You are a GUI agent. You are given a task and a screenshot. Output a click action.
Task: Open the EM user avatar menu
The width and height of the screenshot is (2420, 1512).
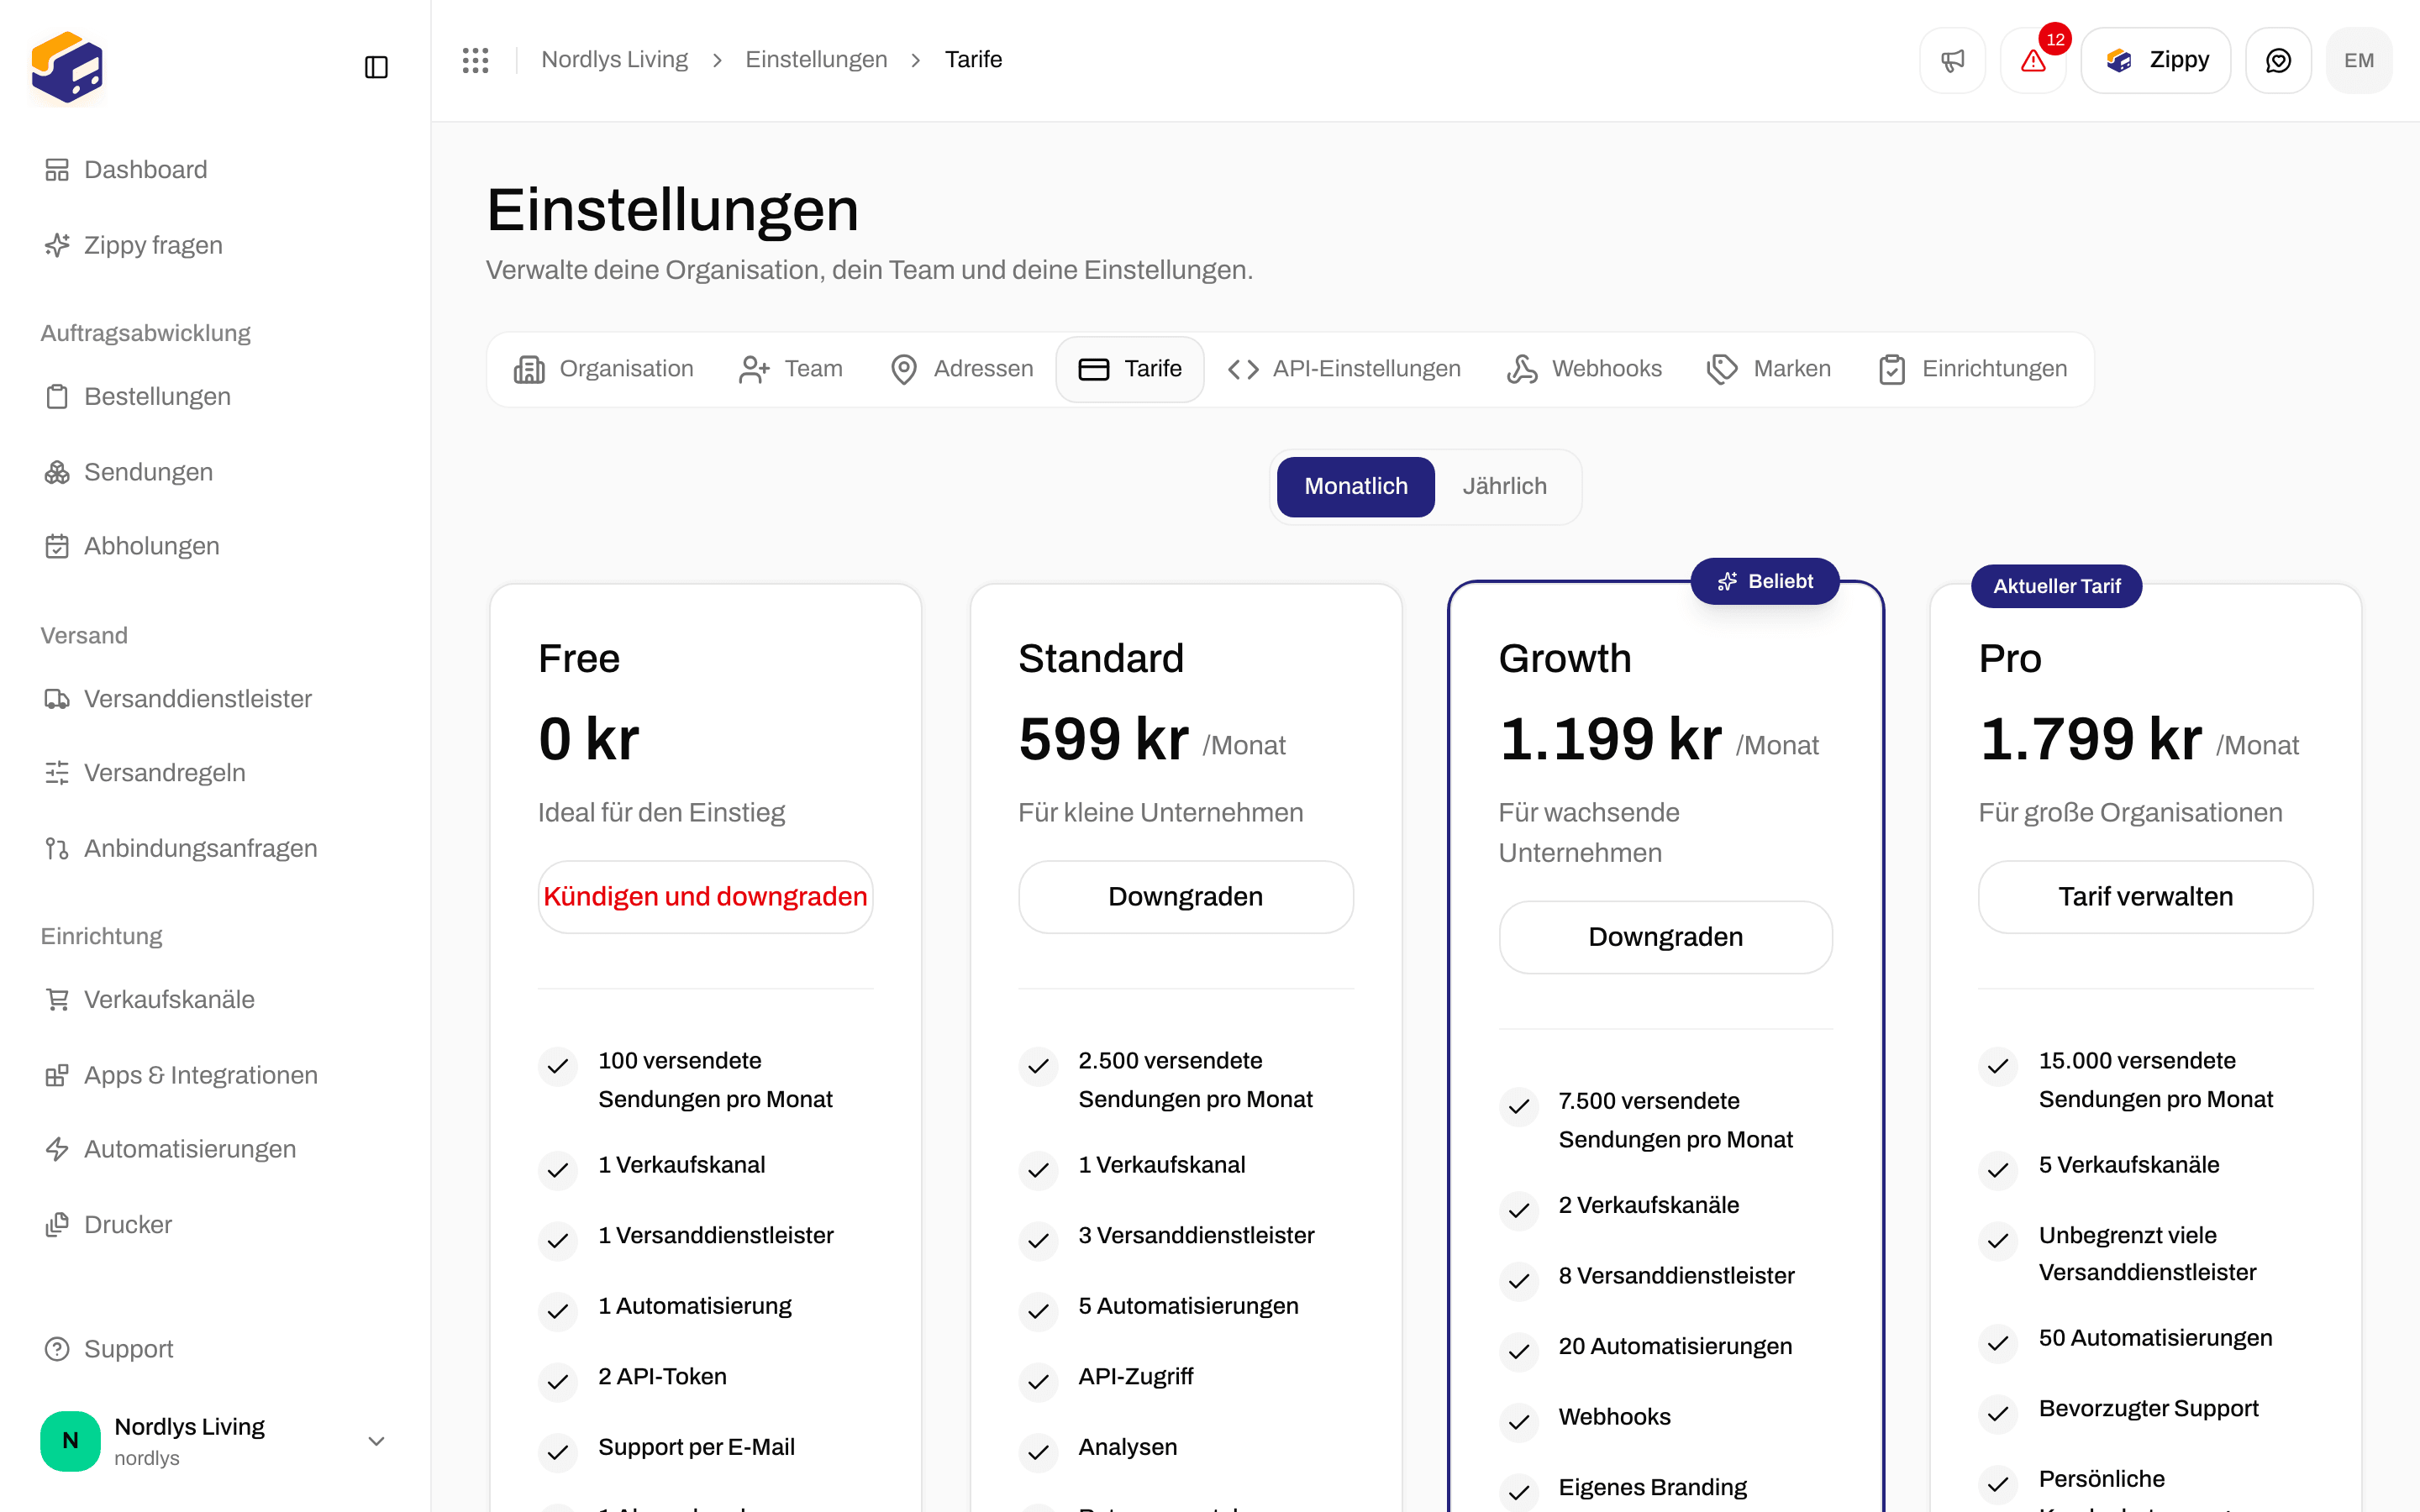coord(2358,60)
